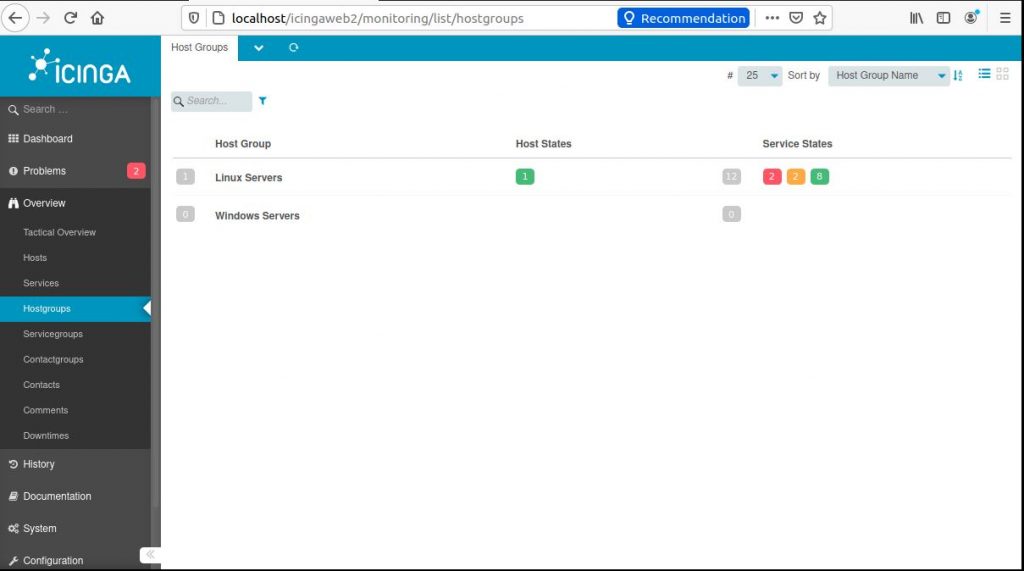1024x571 pixels.
Task: Click red critical services badge 2
Action: point(772,176)
